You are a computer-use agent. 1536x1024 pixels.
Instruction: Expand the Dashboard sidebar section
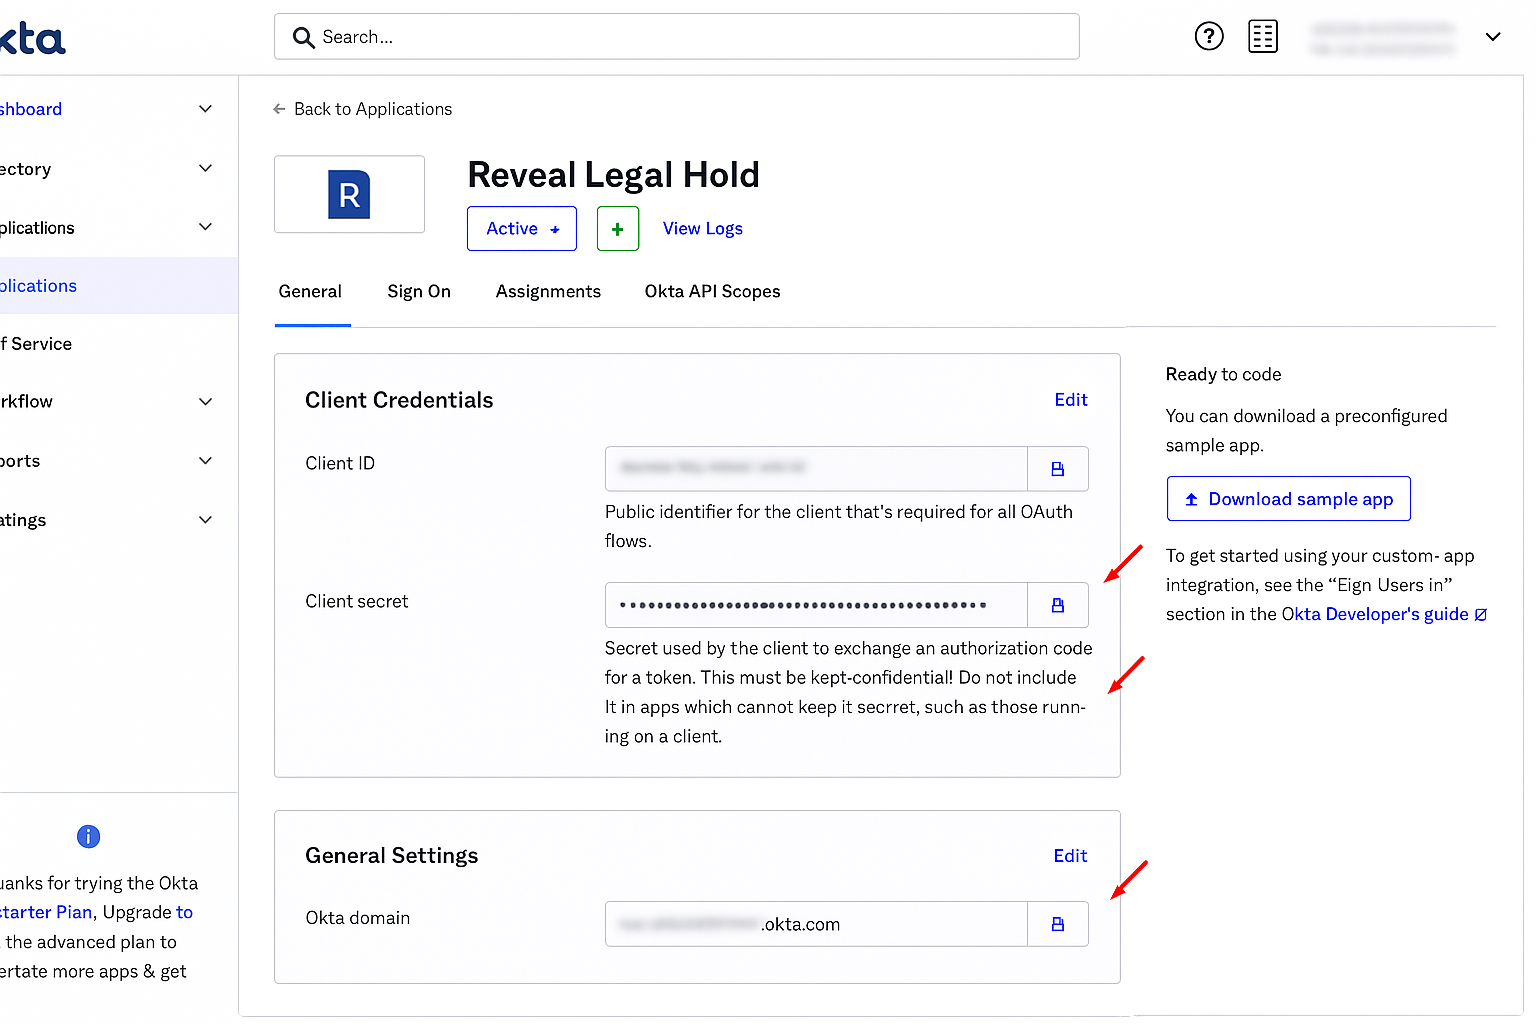tap(205, 109)
